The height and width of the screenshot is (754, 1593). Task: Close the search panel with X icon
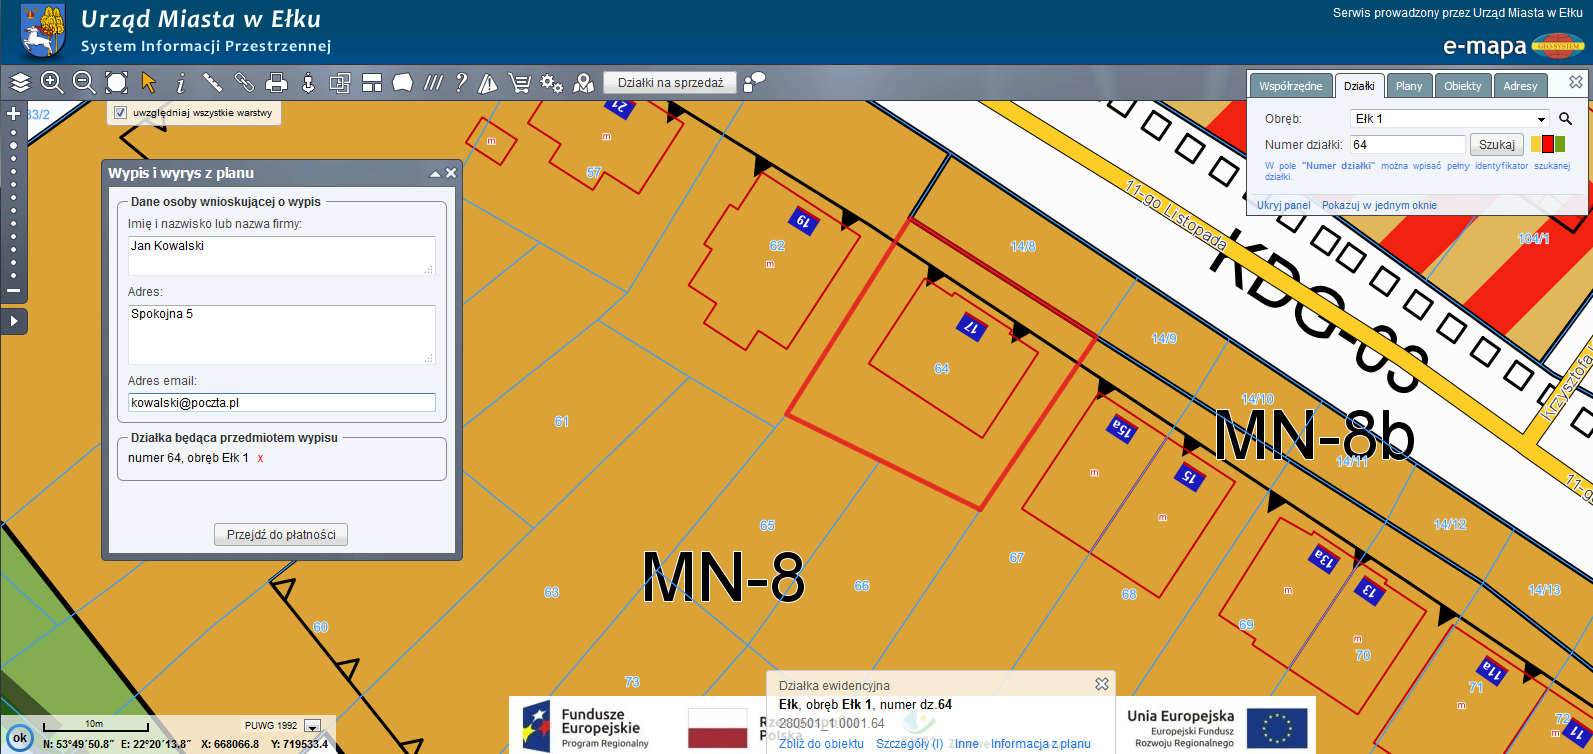[1576, 82]
